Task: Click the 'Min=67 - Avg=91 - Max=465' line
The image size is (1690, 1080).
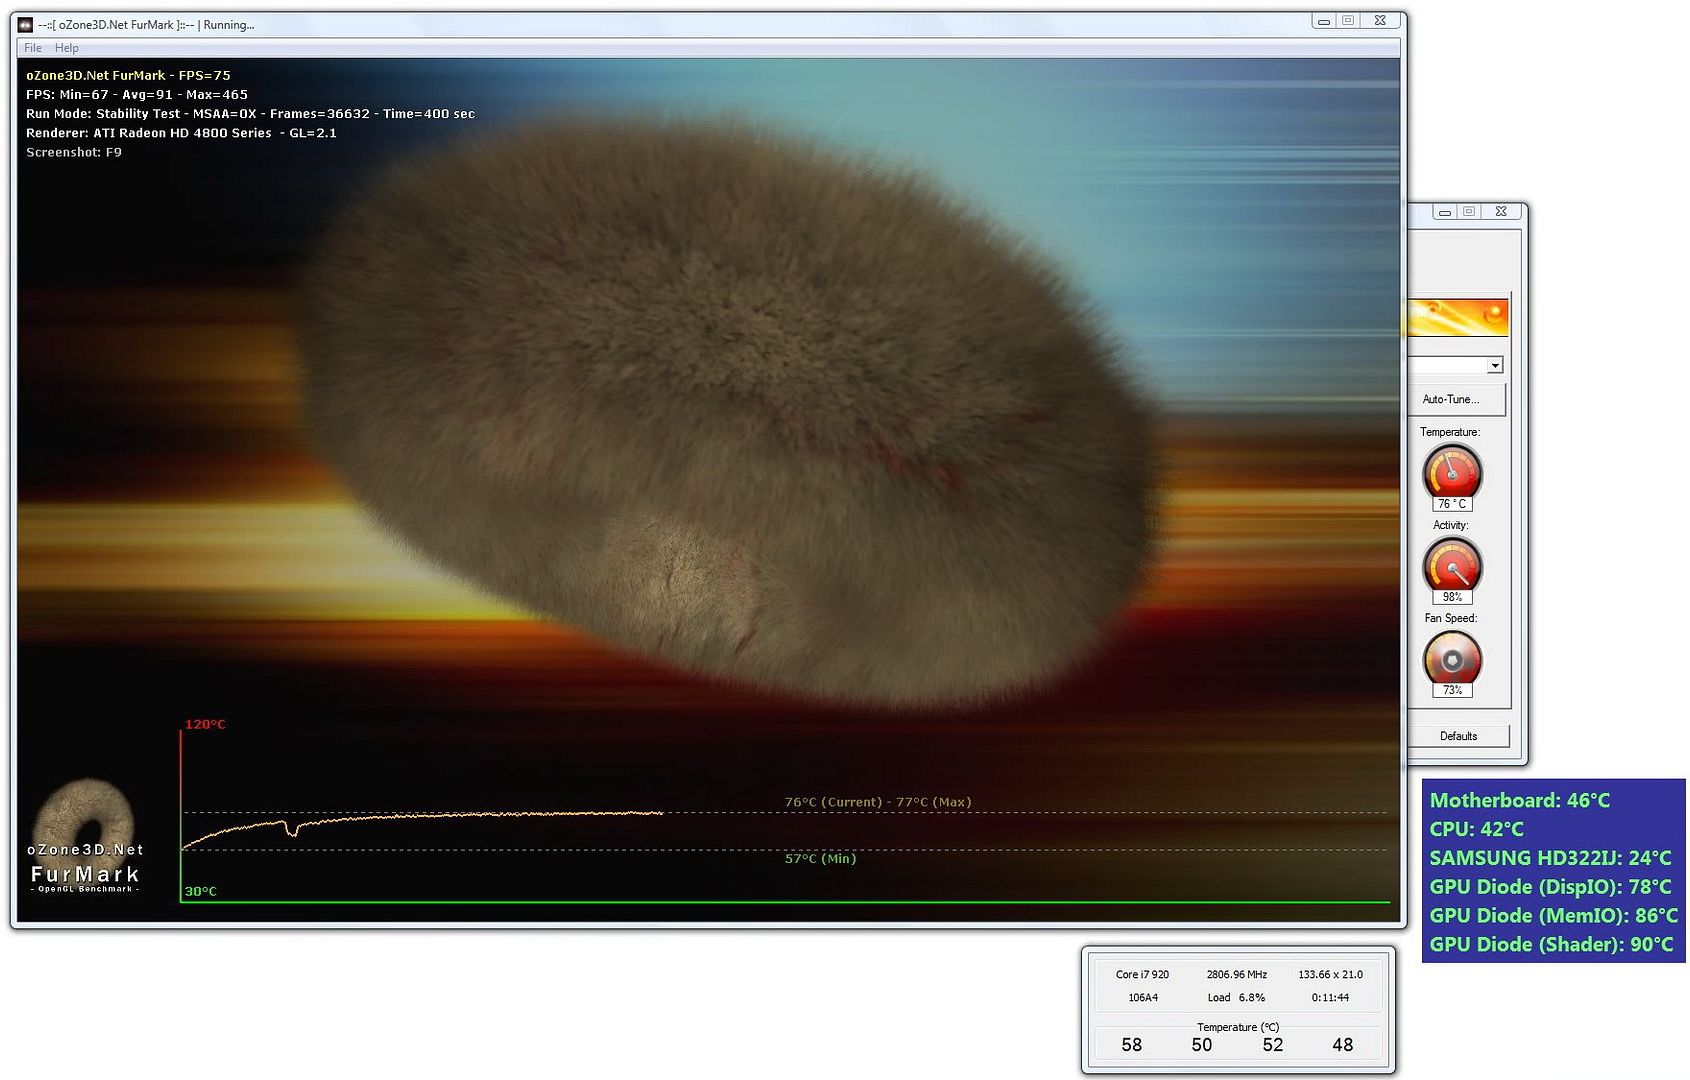Action: [137, 94]
